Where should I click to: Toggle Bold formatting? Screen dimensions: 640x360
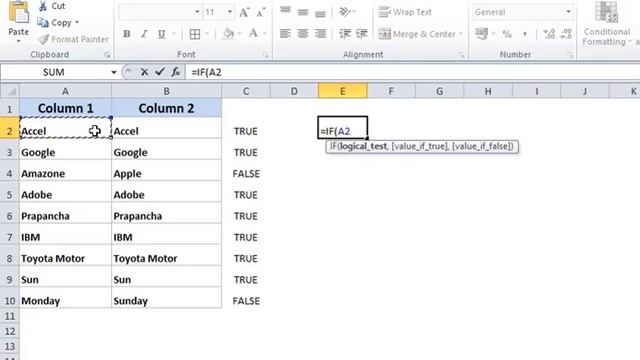coord(127,34)
